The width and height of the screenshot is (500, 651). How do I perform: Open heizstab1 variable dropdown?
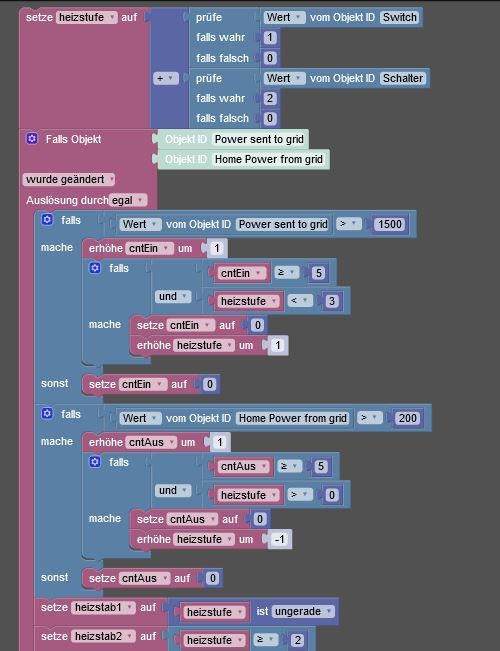coord(103,607)
